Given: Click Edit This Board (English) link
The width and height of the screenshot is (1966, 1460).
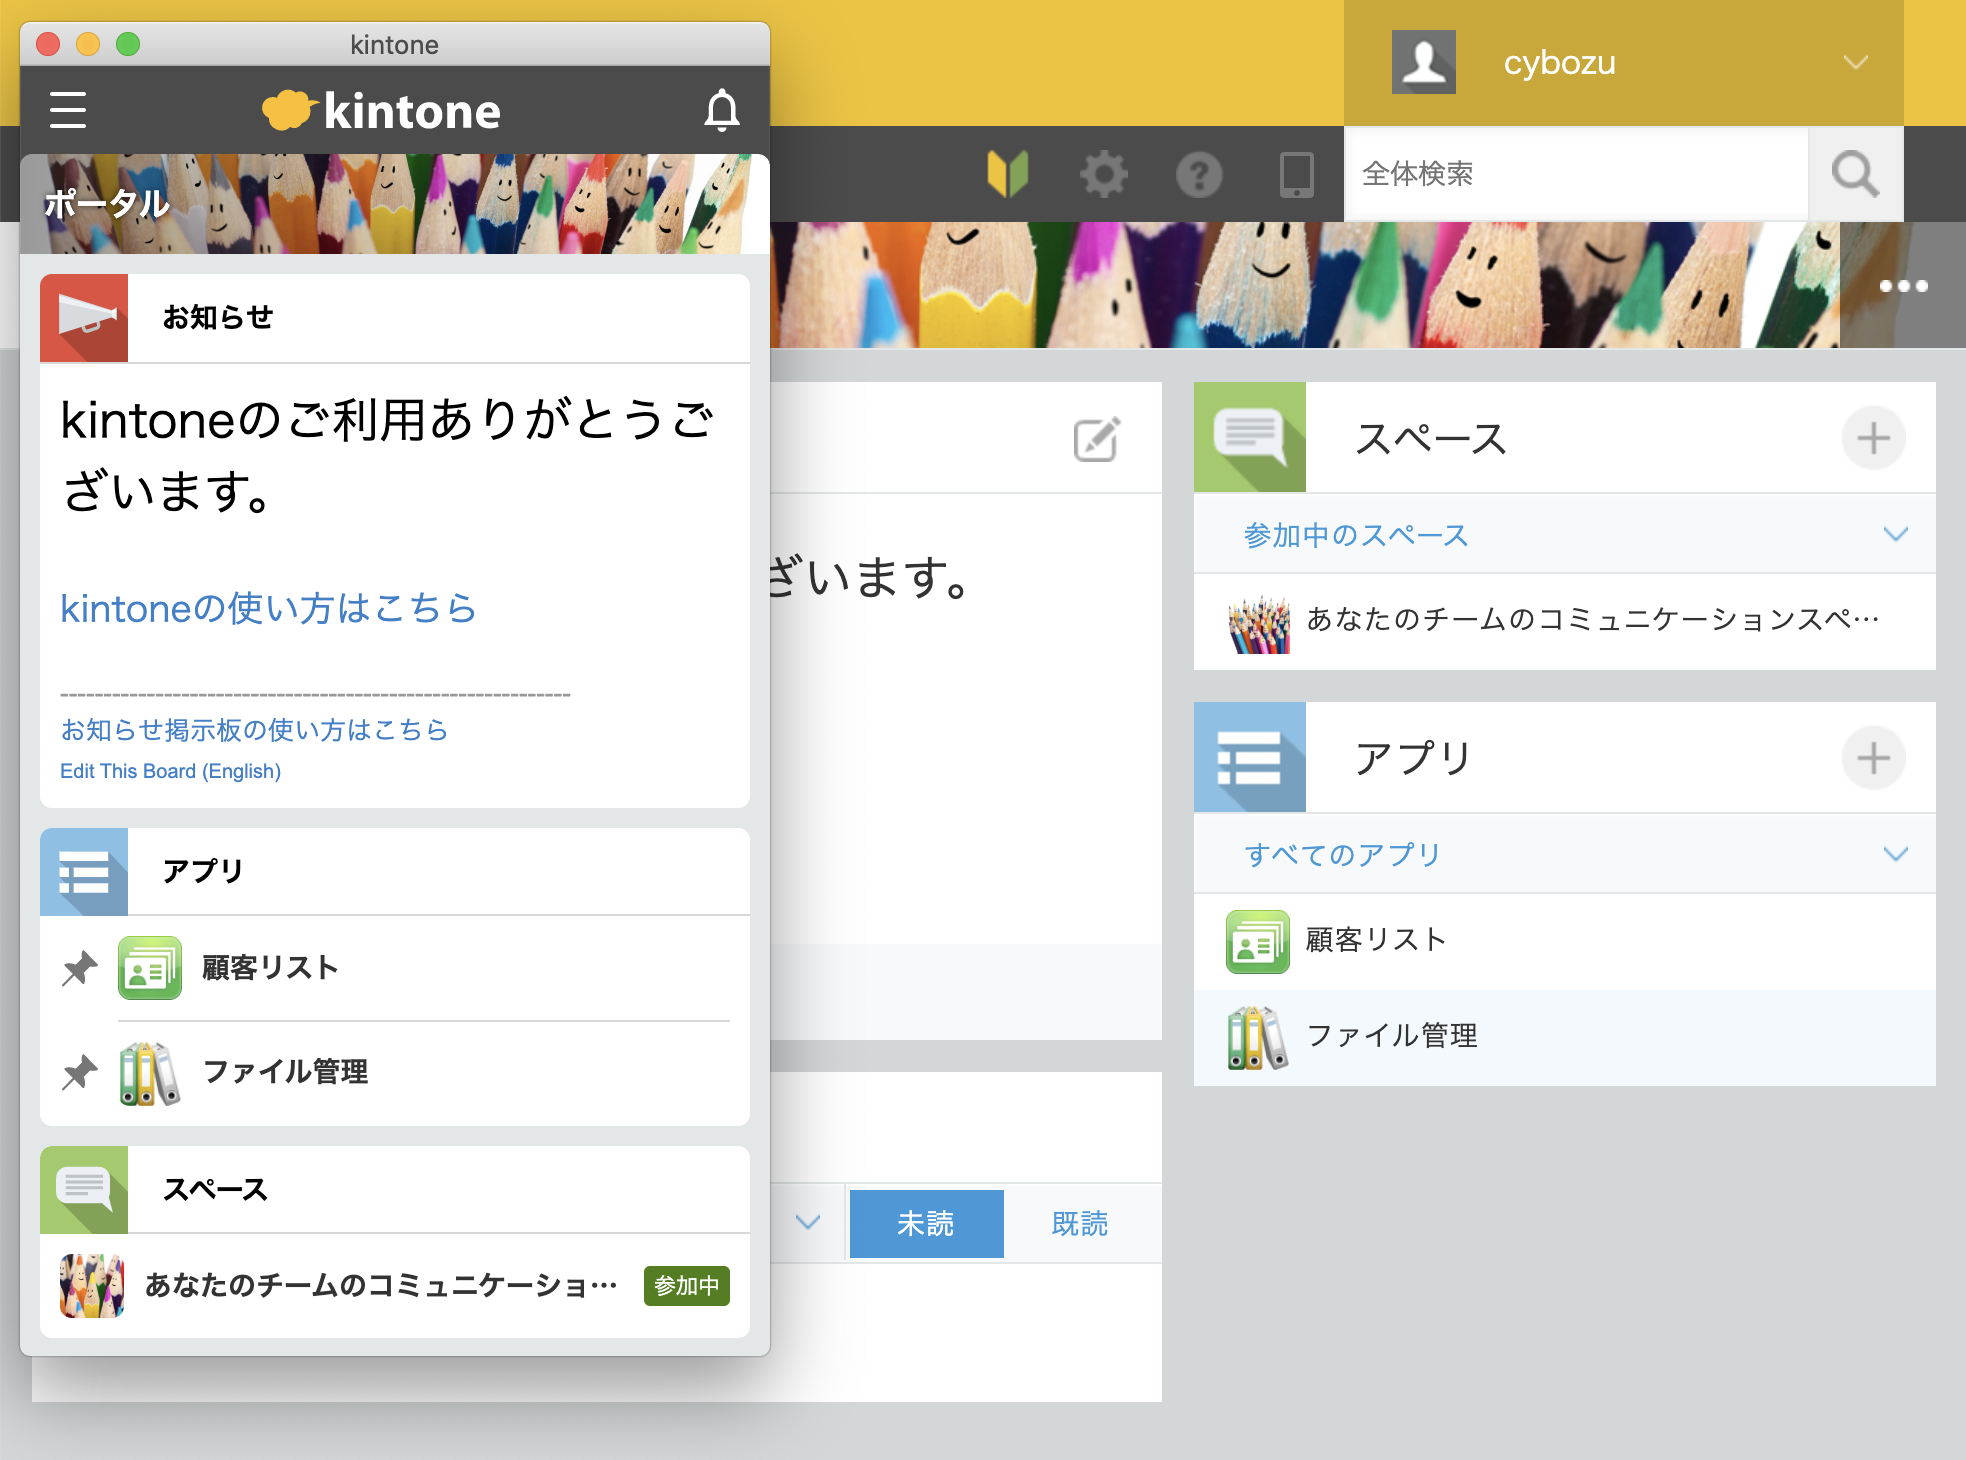Looking at the screenshot, I should pyautogui.click(x=170, y=771).
